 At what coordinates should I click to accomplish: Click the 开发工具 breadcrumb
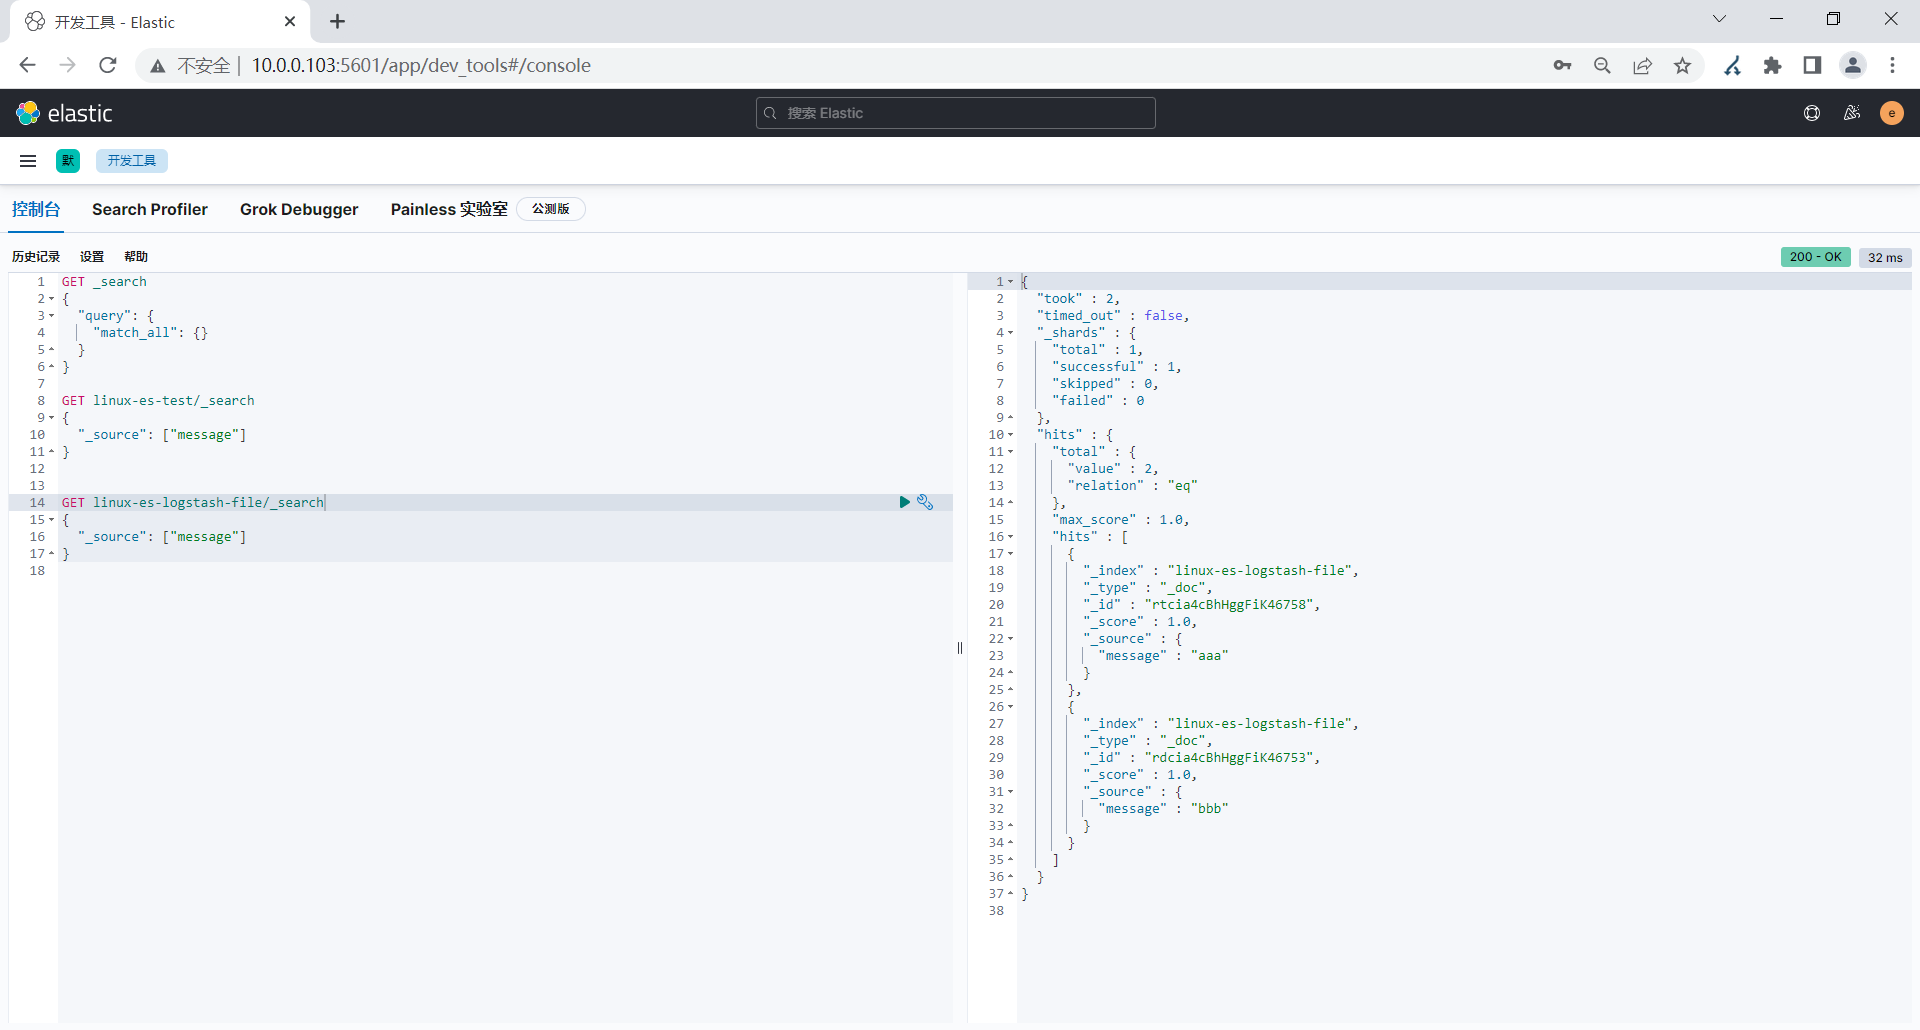tap(132, 161)
